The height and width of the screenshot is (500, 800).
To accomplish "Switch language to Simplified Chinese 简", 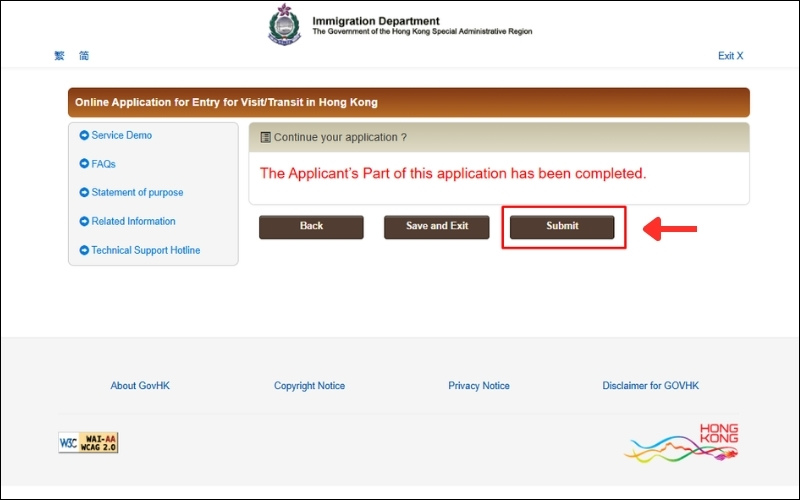I will click(84, 56).
